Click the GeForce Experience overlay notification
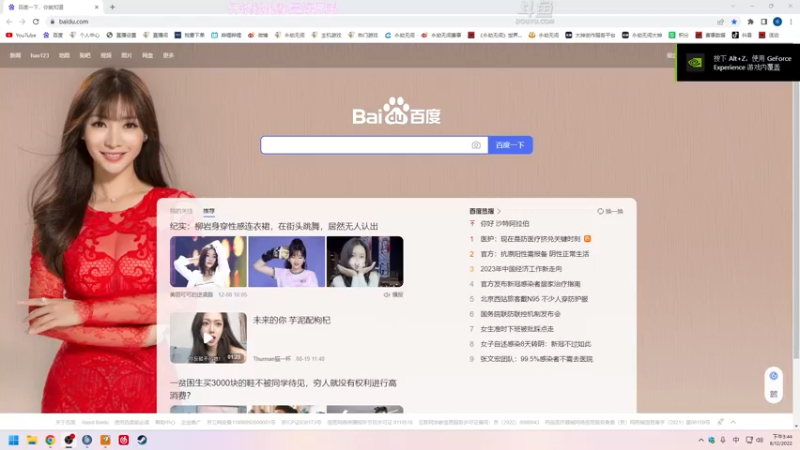 click(738, 62)
